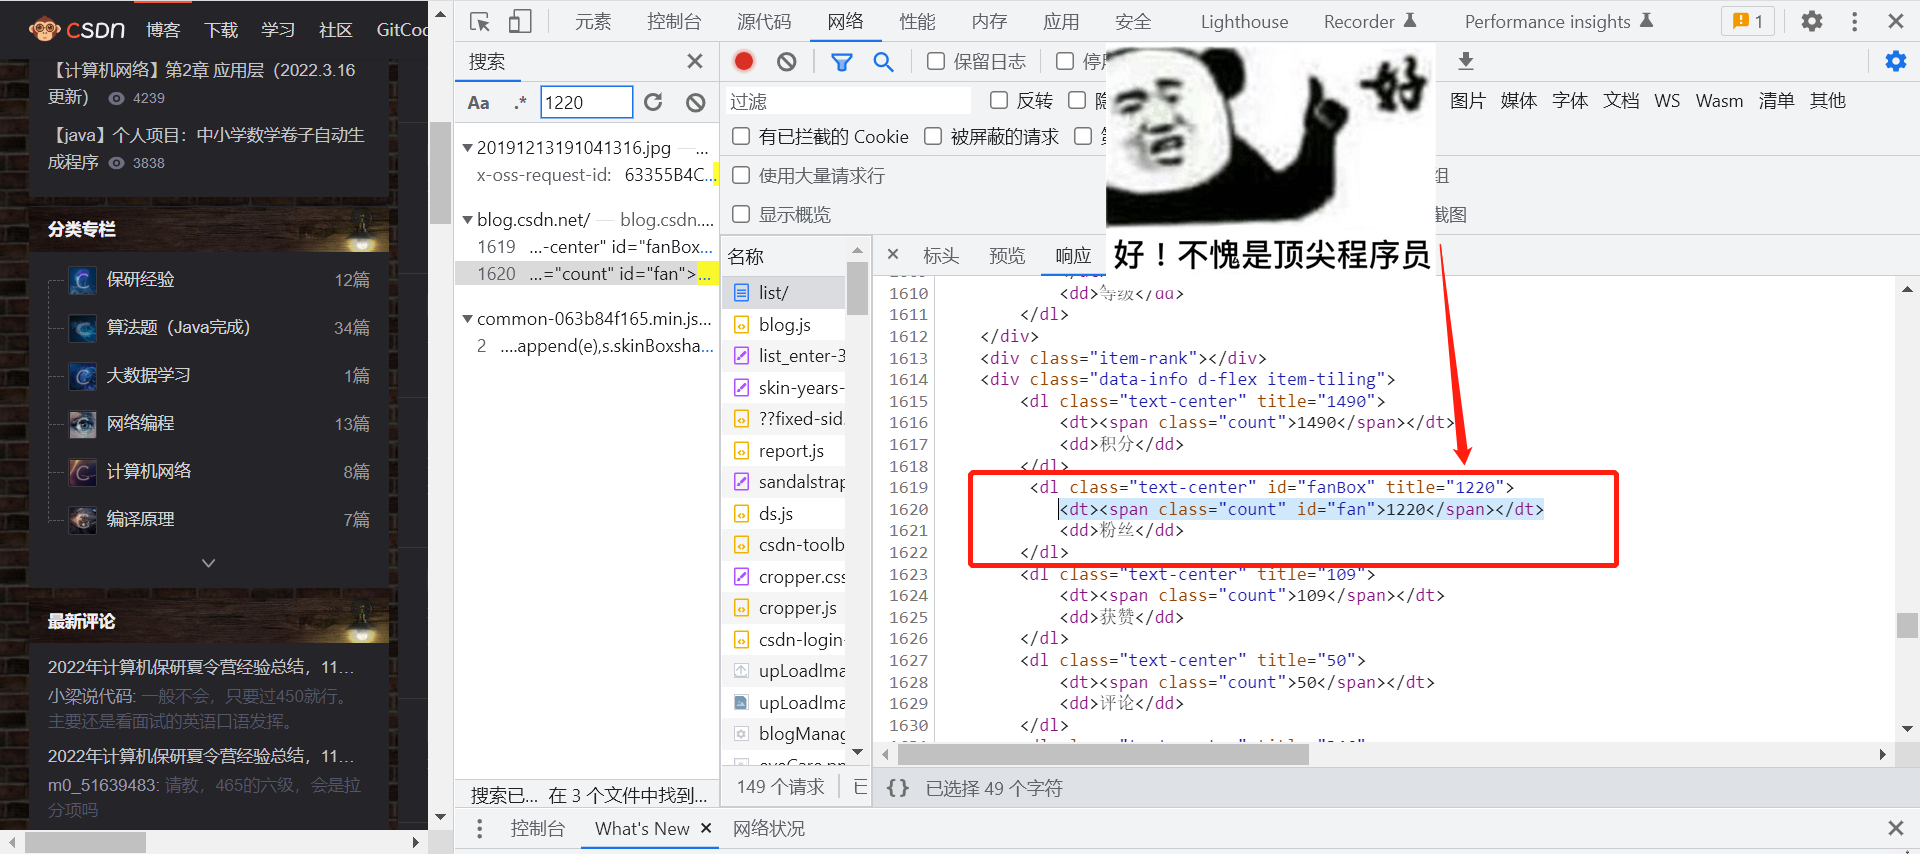Collapse common-063b84f165.min.js result group
The height and width of the screenshot is (854, 1920).
point(467,320)
